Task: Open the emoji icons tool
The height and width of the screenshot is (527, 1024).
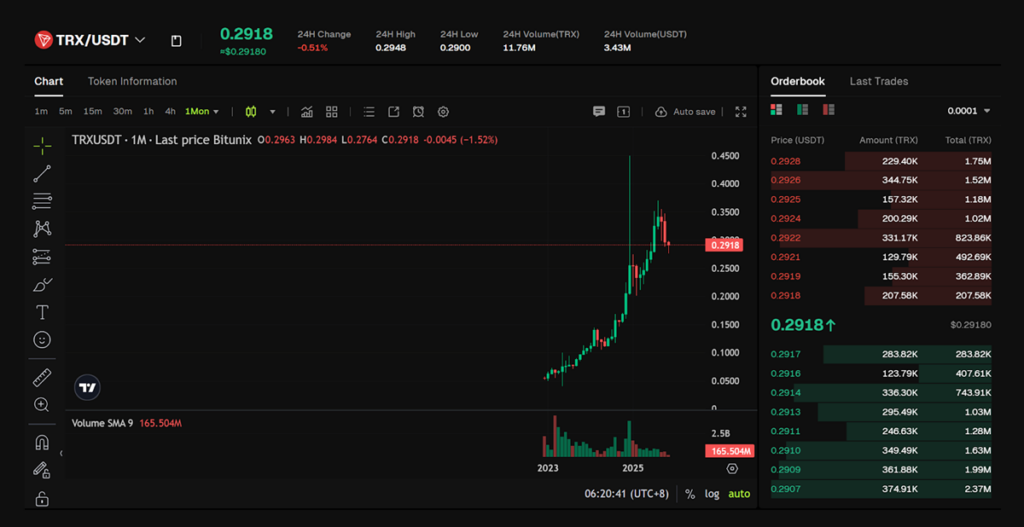Action: click(x=42, y=340)
